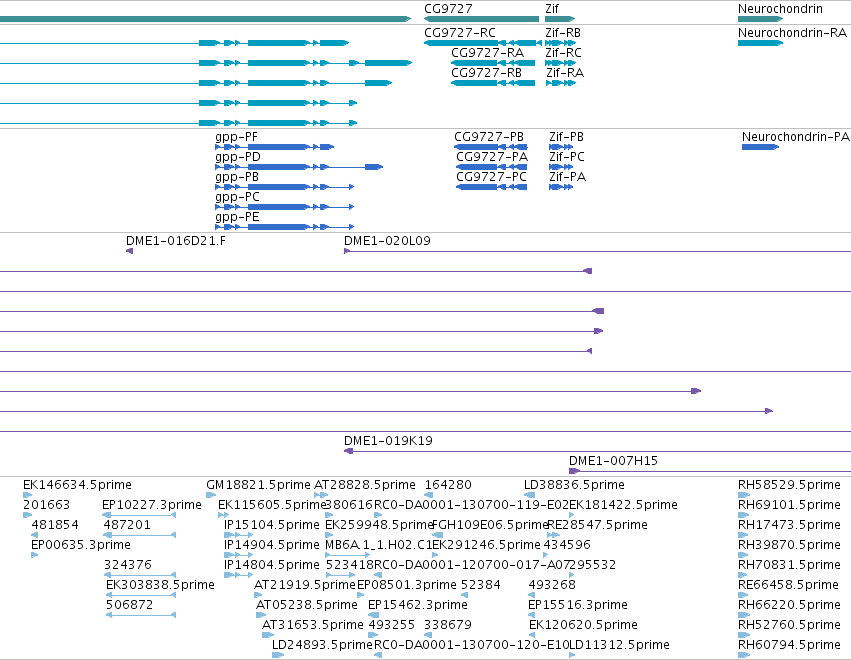This screenshot has height=660, width=851.
Task: Select feature 487201
Action: (x=127, y=525)
